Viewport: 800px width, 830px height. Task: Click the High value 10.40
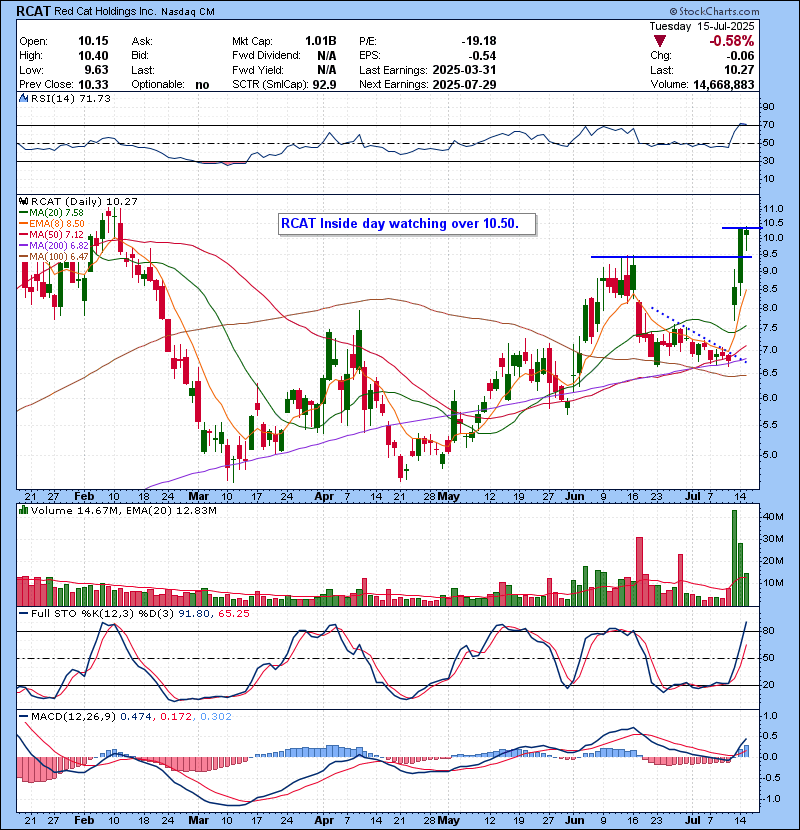pyautogui.click(x=93, y=56)
